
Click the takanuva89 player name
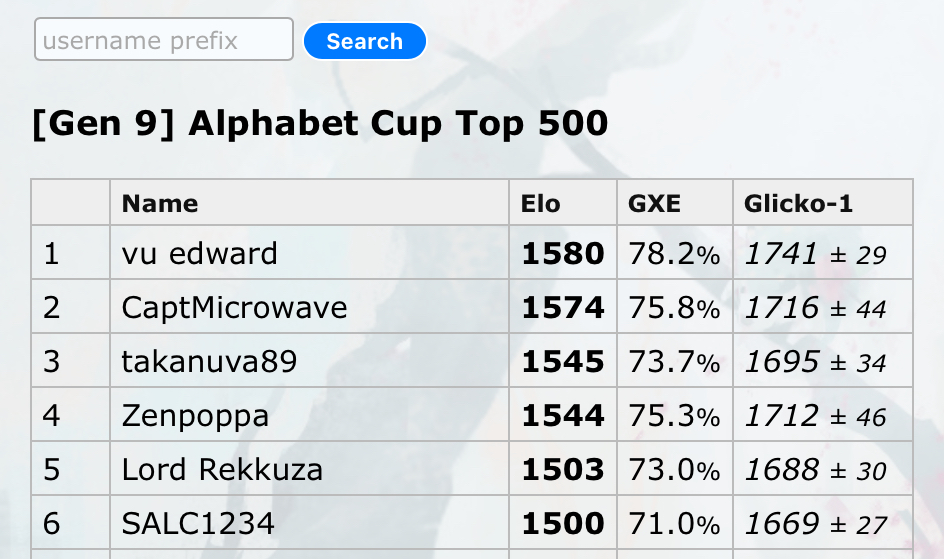click(209, 361)
